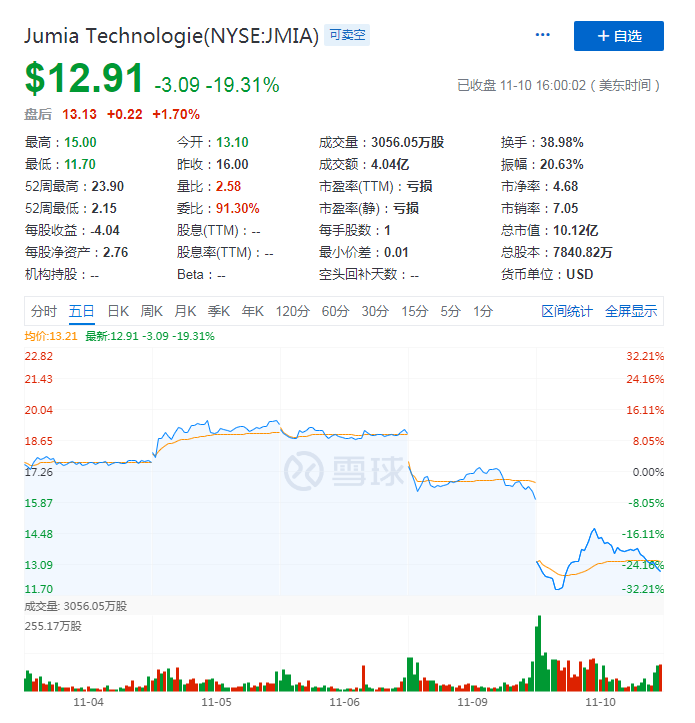The image size is (695, 723).
Task: Select the 年K yearly chart tab
Action: 253,312
